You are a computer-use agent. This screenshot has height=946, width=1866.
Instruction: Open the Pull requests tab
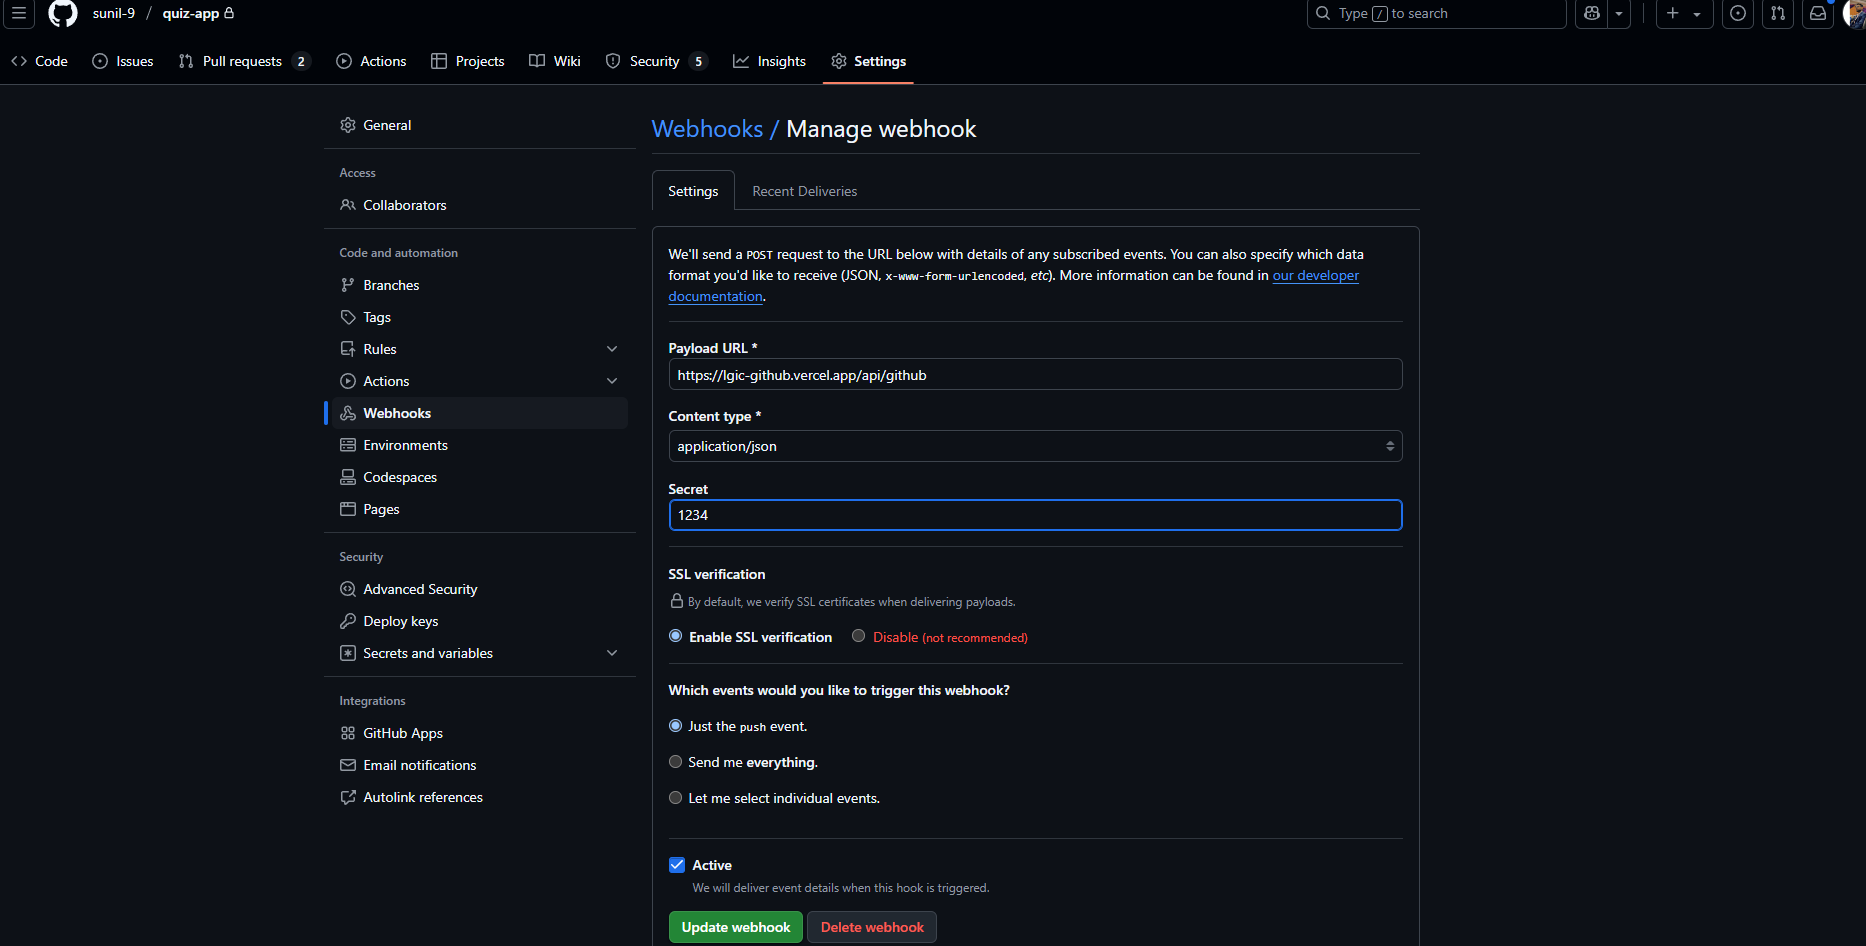(244, 61)
